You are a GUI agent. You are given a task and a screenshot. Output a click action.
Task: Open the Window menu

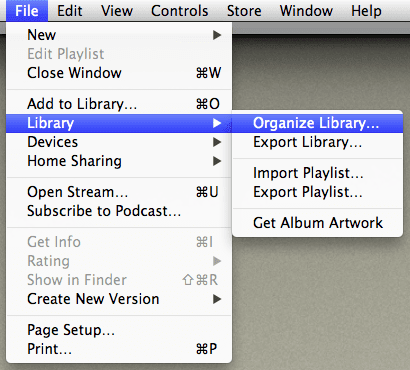(x=306, y=11)
